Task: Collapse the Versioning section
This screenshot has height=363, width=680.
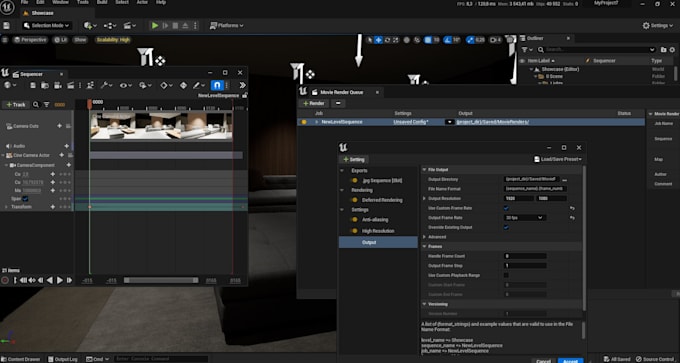Action: [425, 304]
